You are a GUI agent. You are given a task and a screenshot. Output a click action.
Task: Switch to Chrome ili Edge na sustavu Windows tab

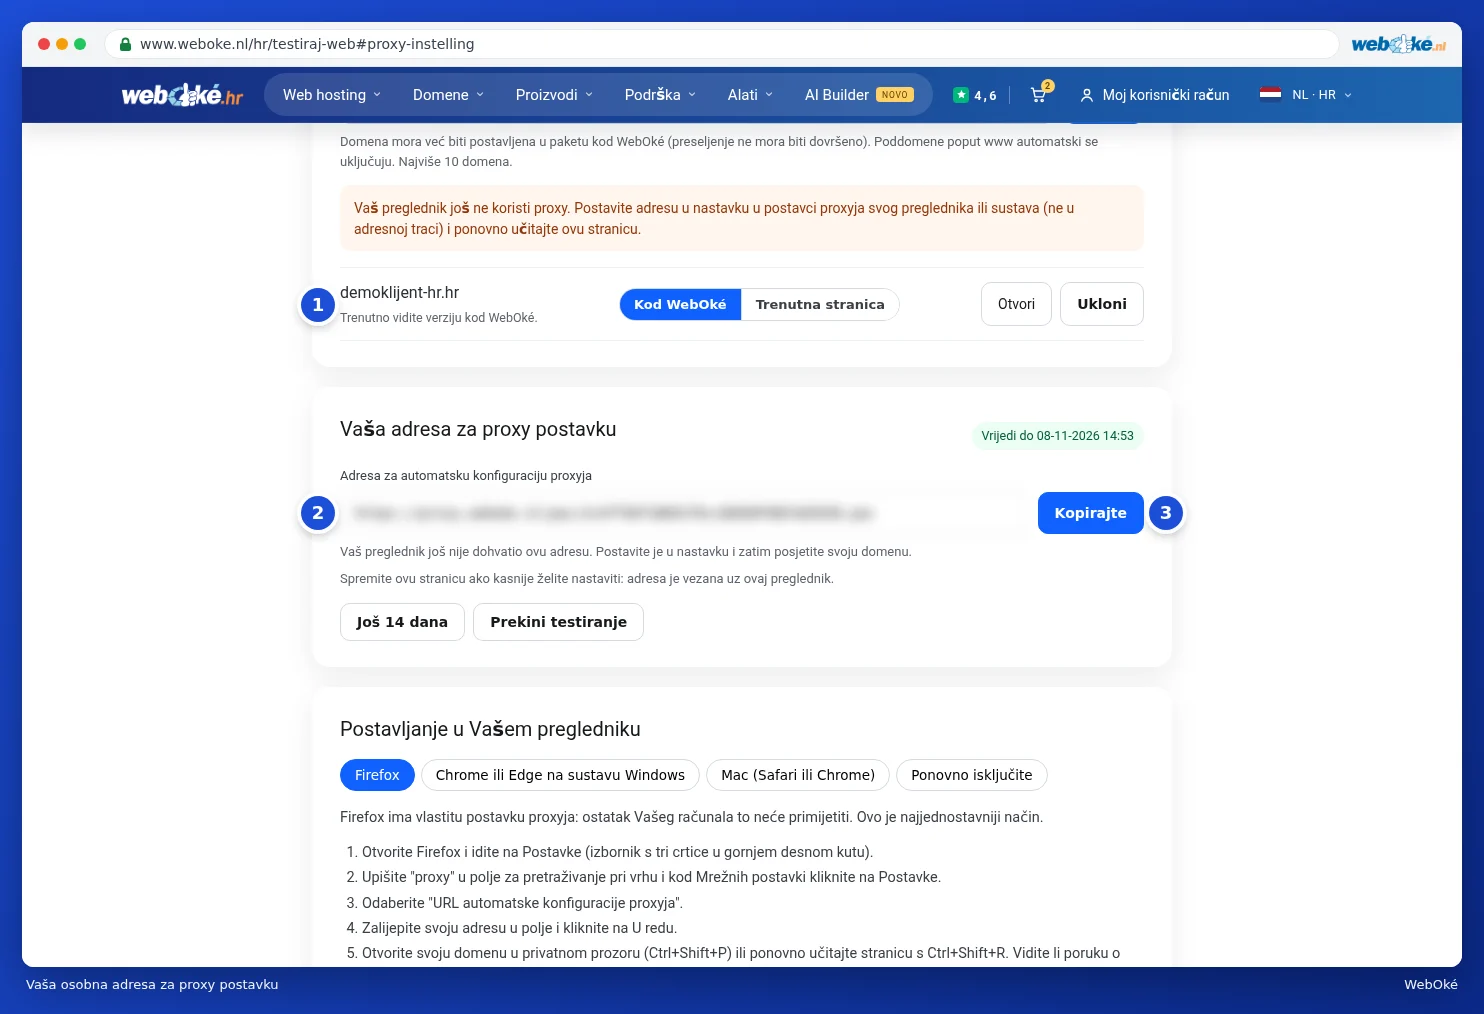pos(560,775)
